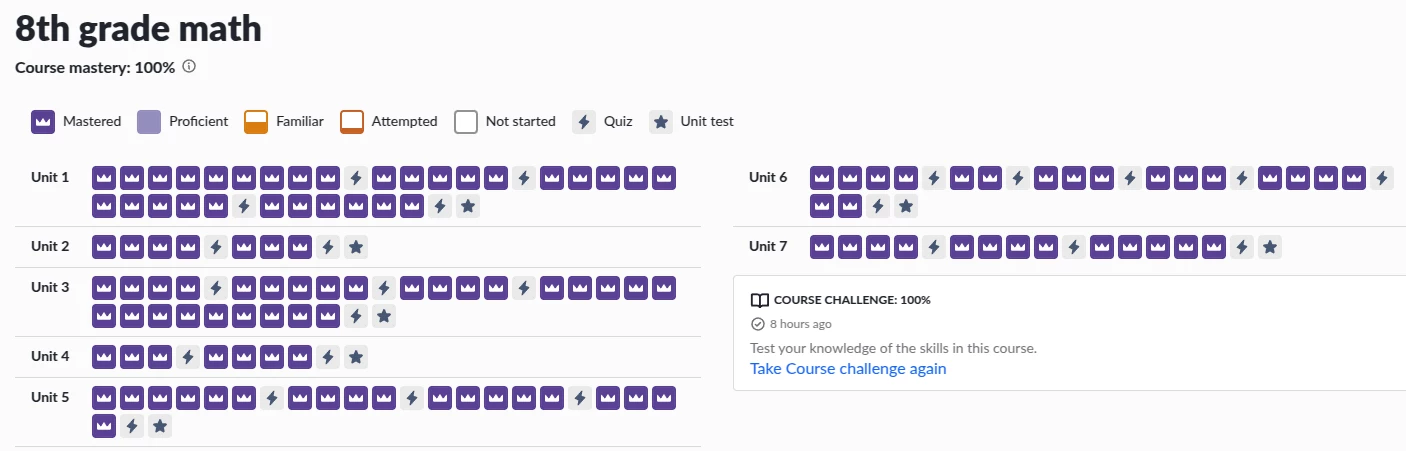
Task: Open the Unit 1 unit test star
Action: tap(467, 206)
